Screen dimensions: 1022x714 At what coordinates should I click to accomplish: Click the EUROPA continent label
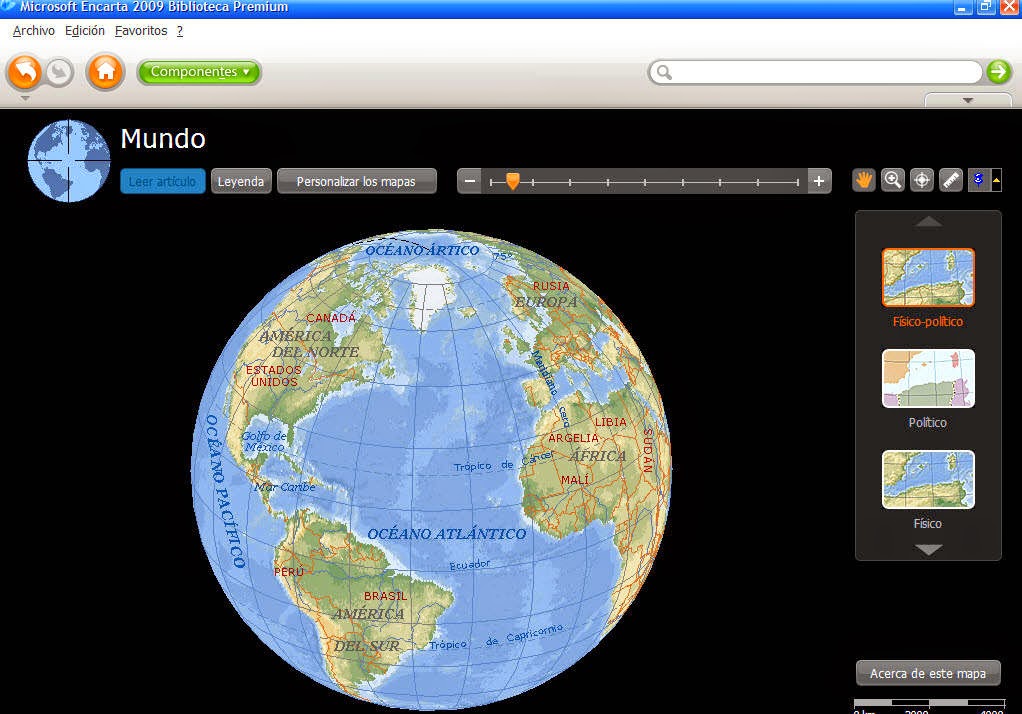tap(546, 302)
